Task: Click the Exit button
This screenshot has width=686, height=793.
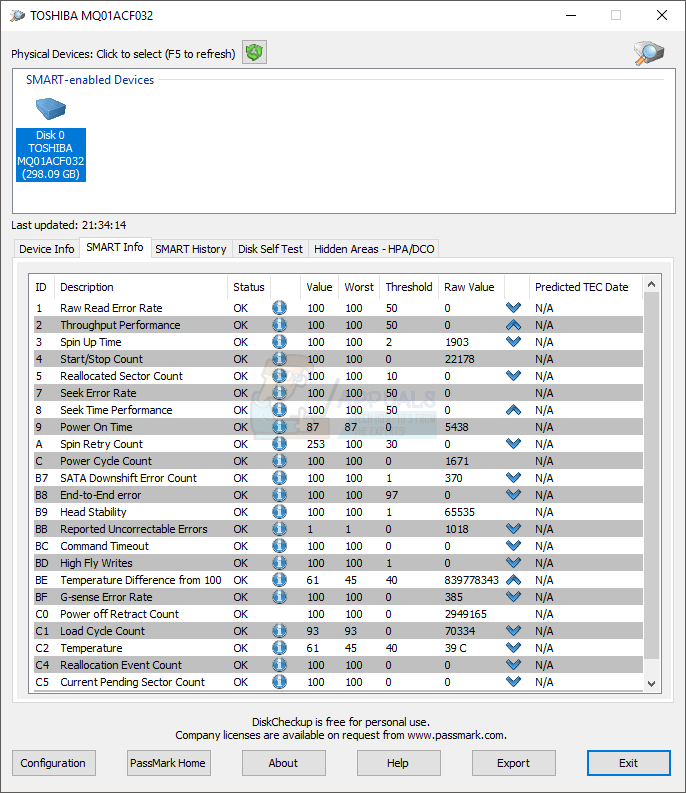Action: tap(628, 763)
